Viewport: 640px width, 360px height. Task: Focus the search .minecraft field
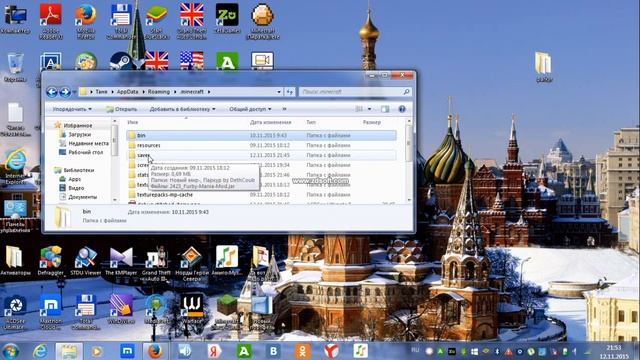[354, 92]
